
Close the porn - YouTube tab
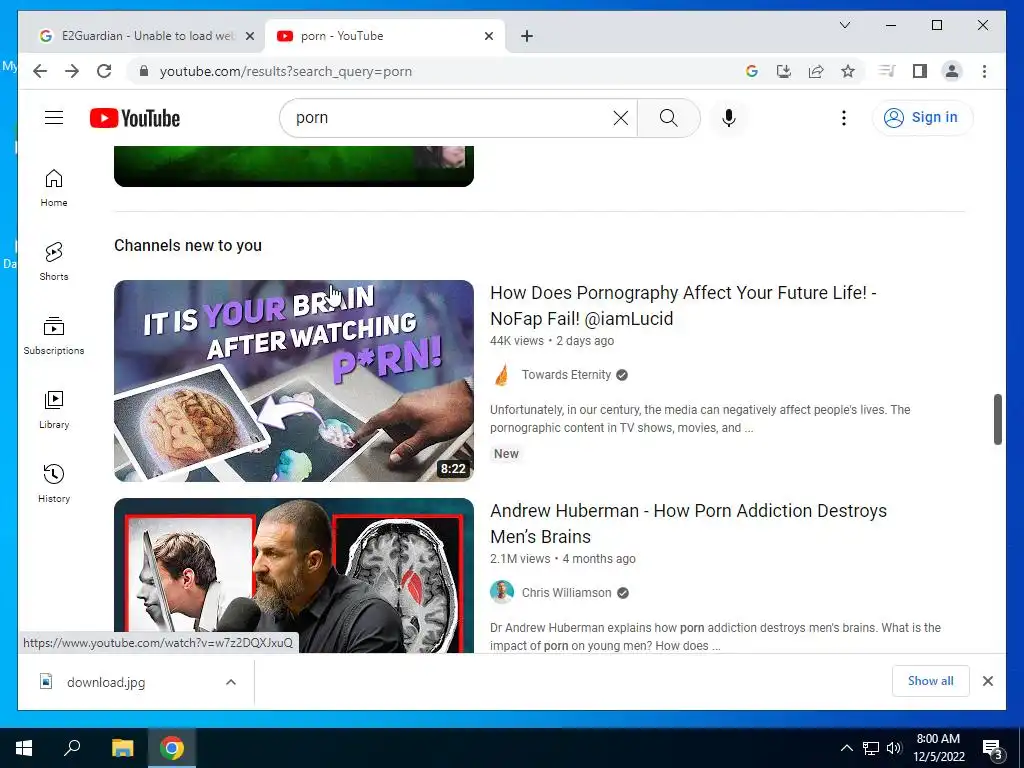488,36
